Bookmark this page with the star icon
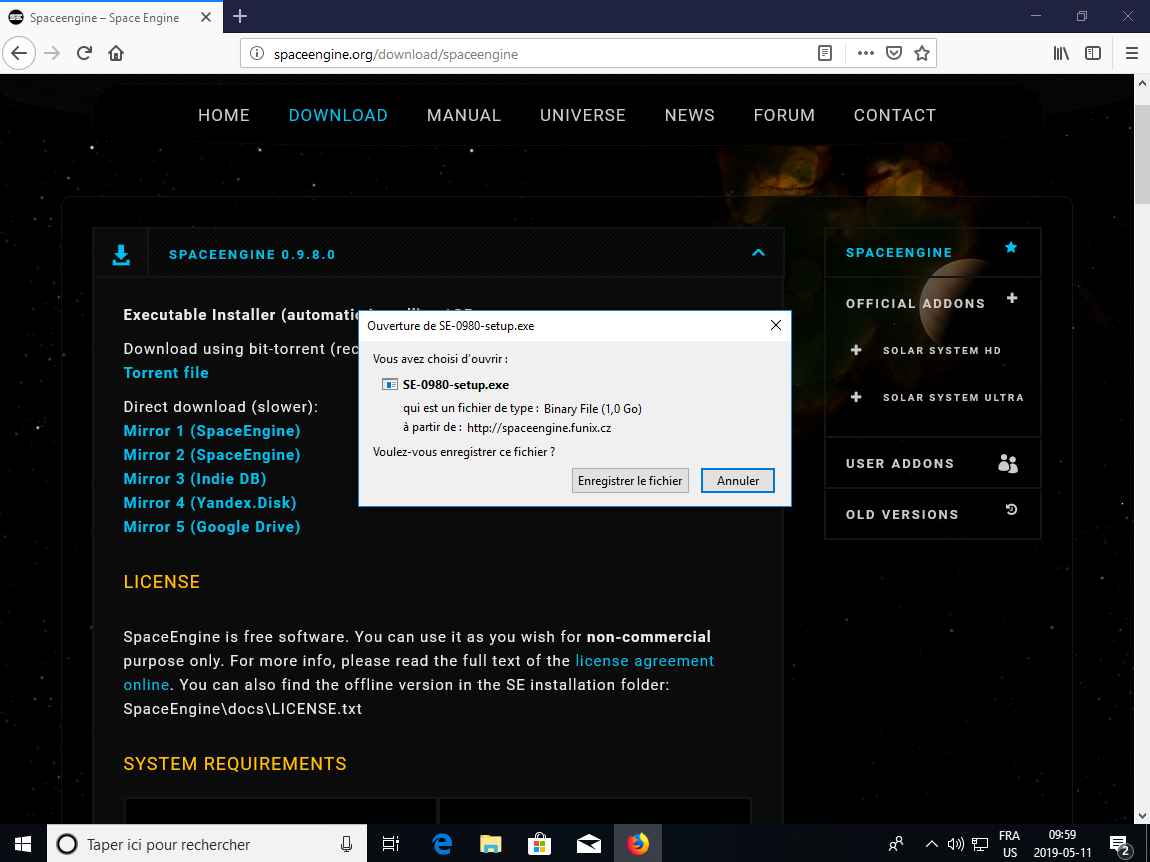The image size is (1150, 862). pos(922,53)
